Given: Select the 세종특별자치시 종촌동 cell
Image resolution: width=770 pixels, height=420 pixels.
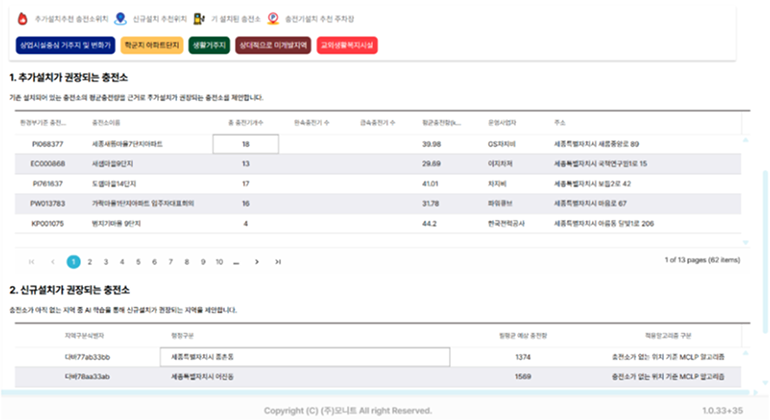Looking at the screenshot, I should click(x=304, y=356).
